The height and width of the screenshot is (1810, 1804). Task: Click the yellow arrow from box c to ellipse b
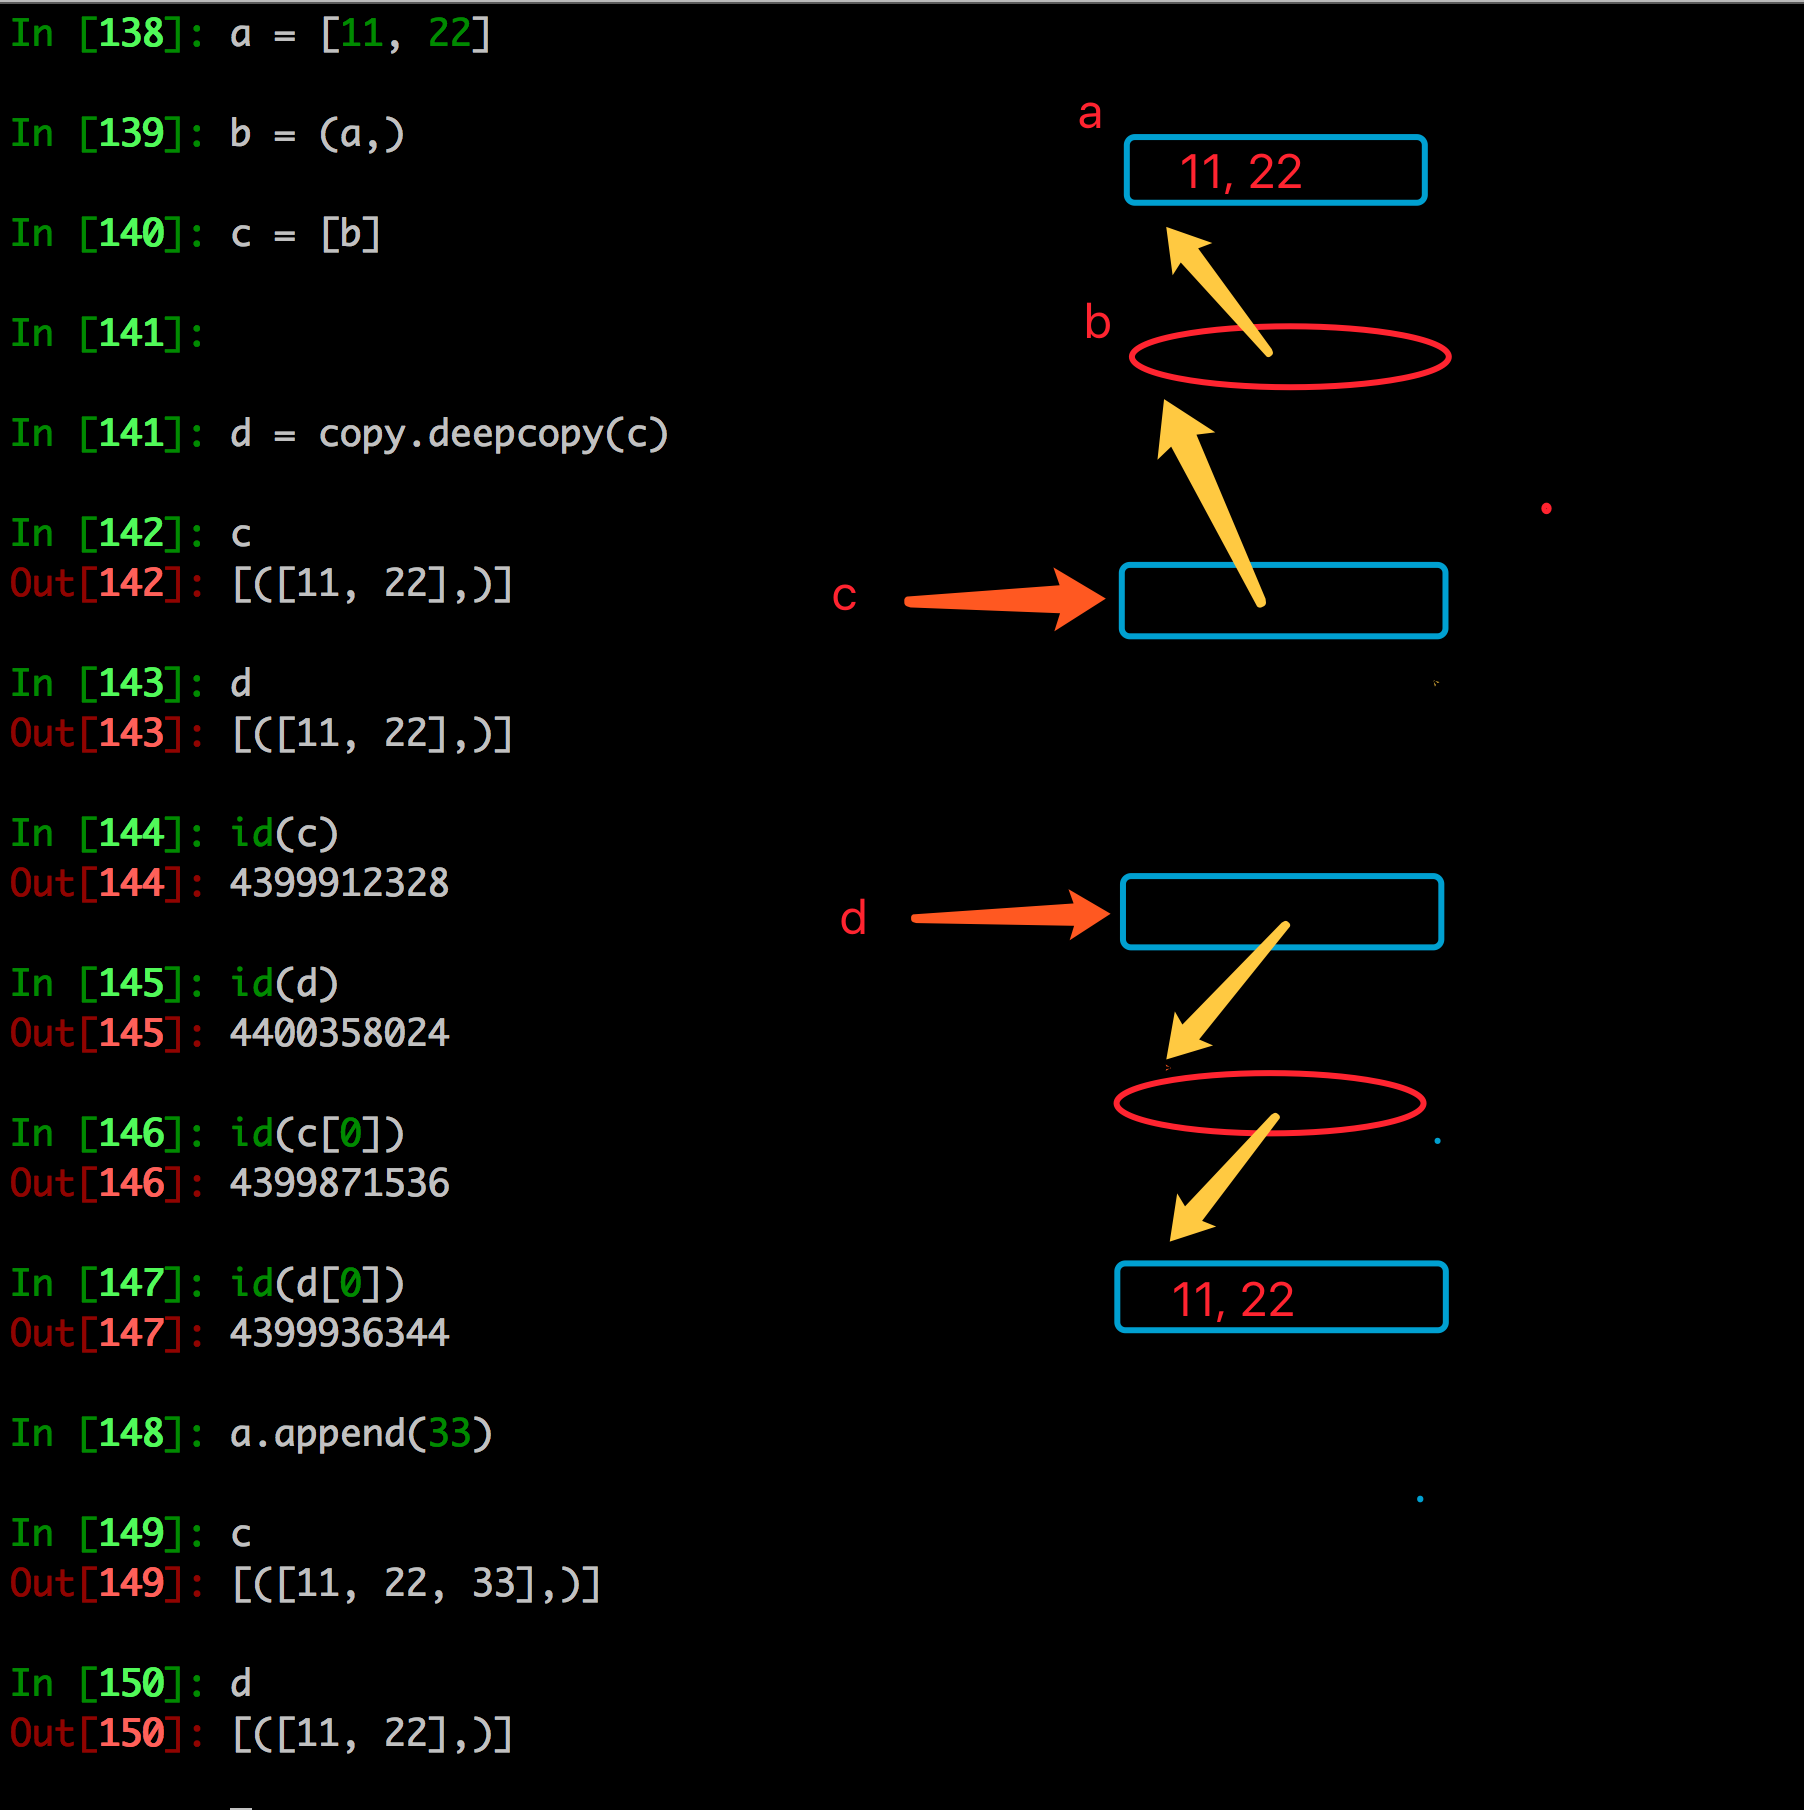pos(1210,500)
